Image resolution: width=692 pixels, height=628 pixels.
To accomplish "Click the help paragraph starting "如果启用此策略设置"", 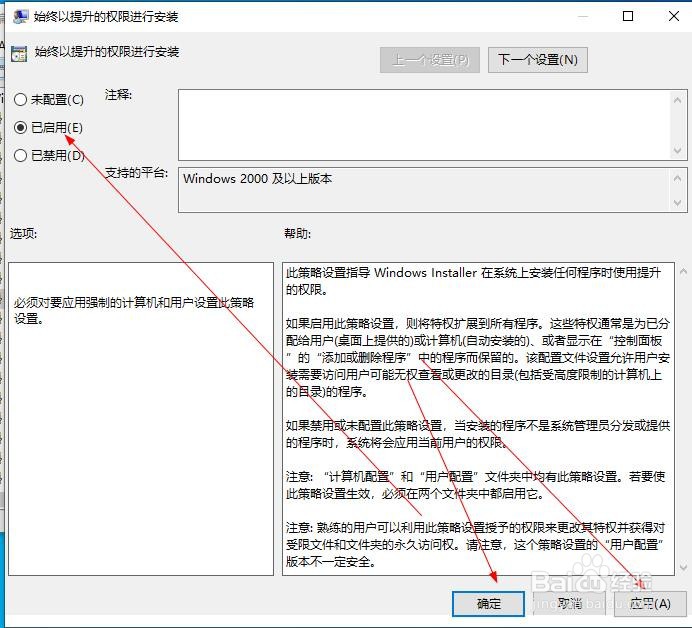I will tap(478, 357).
